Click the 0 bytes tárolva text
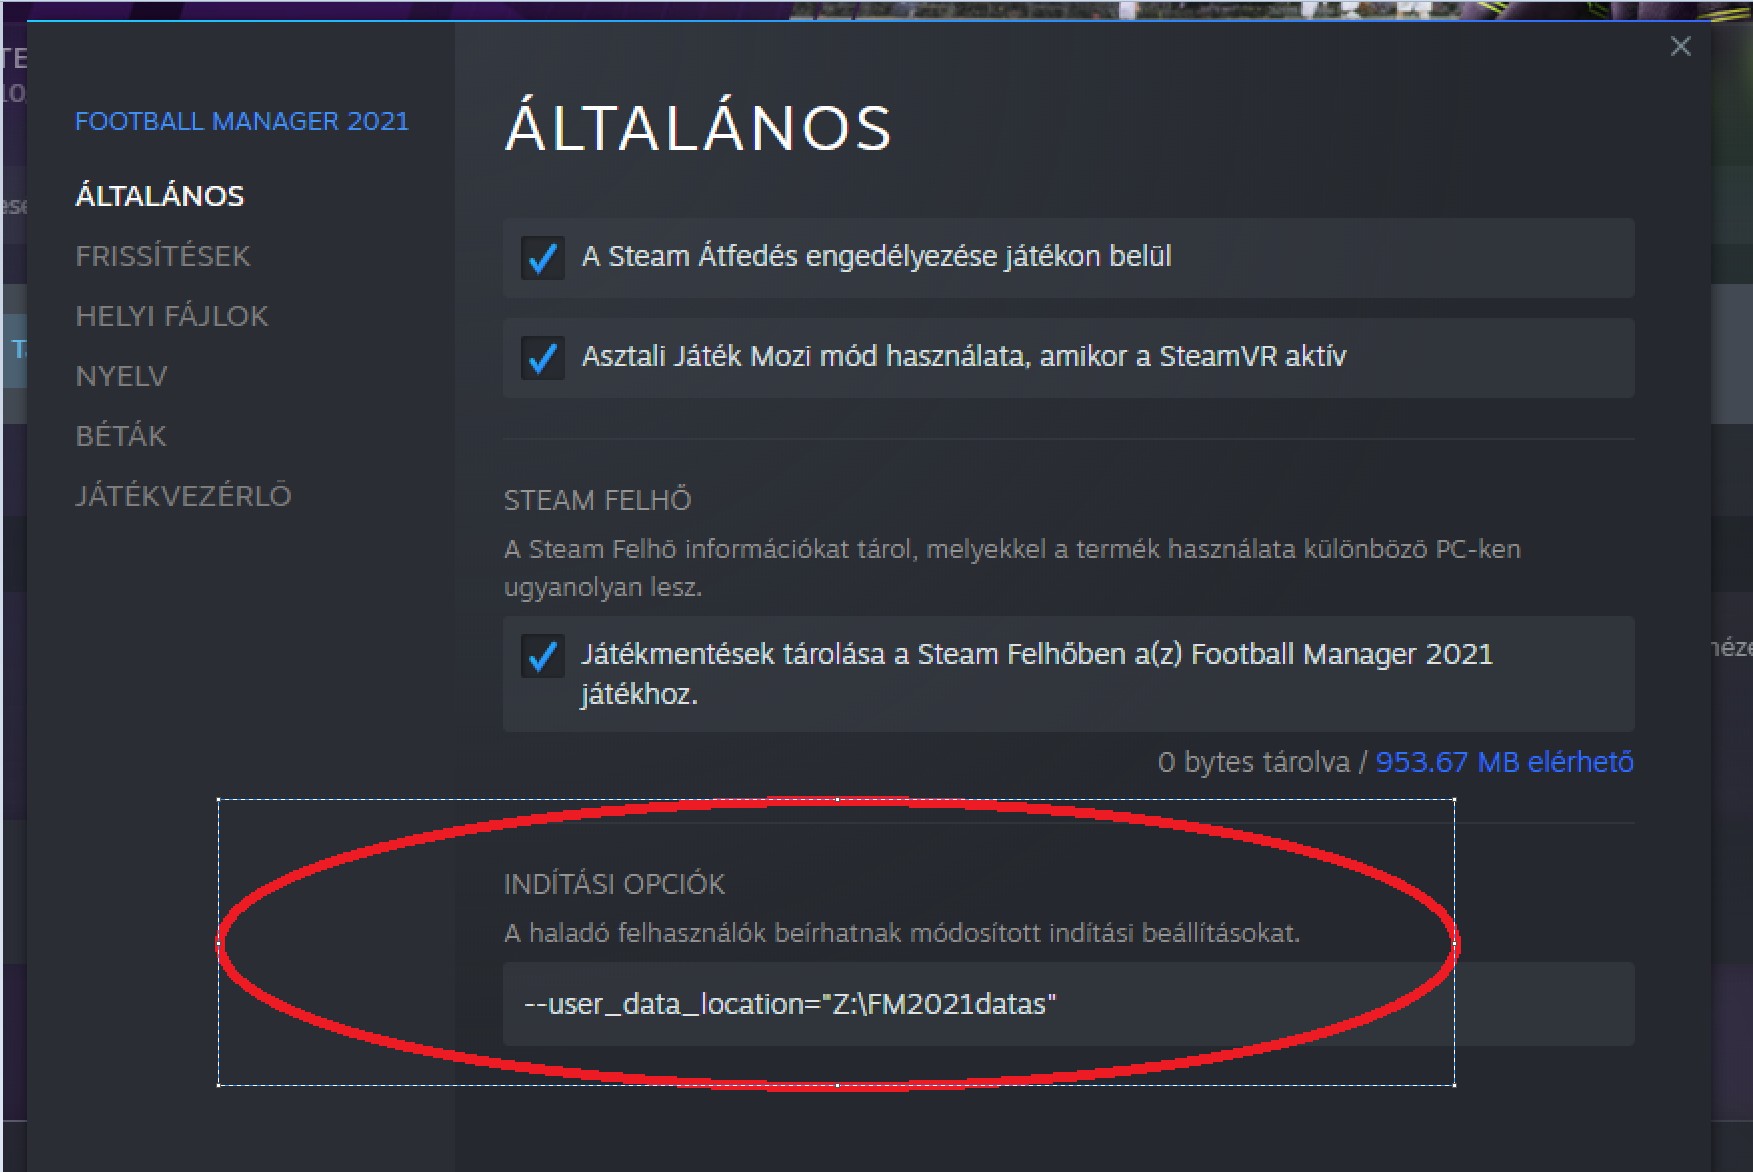 click(1254, 762)
